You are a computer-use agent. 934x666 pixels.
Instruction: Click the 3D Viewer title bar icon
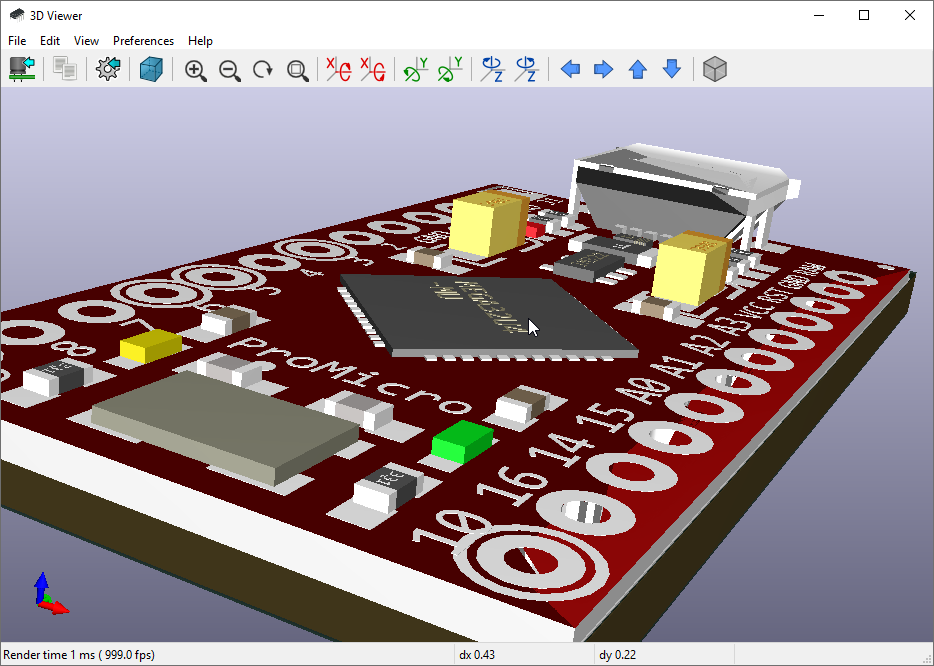pos(17,15)
